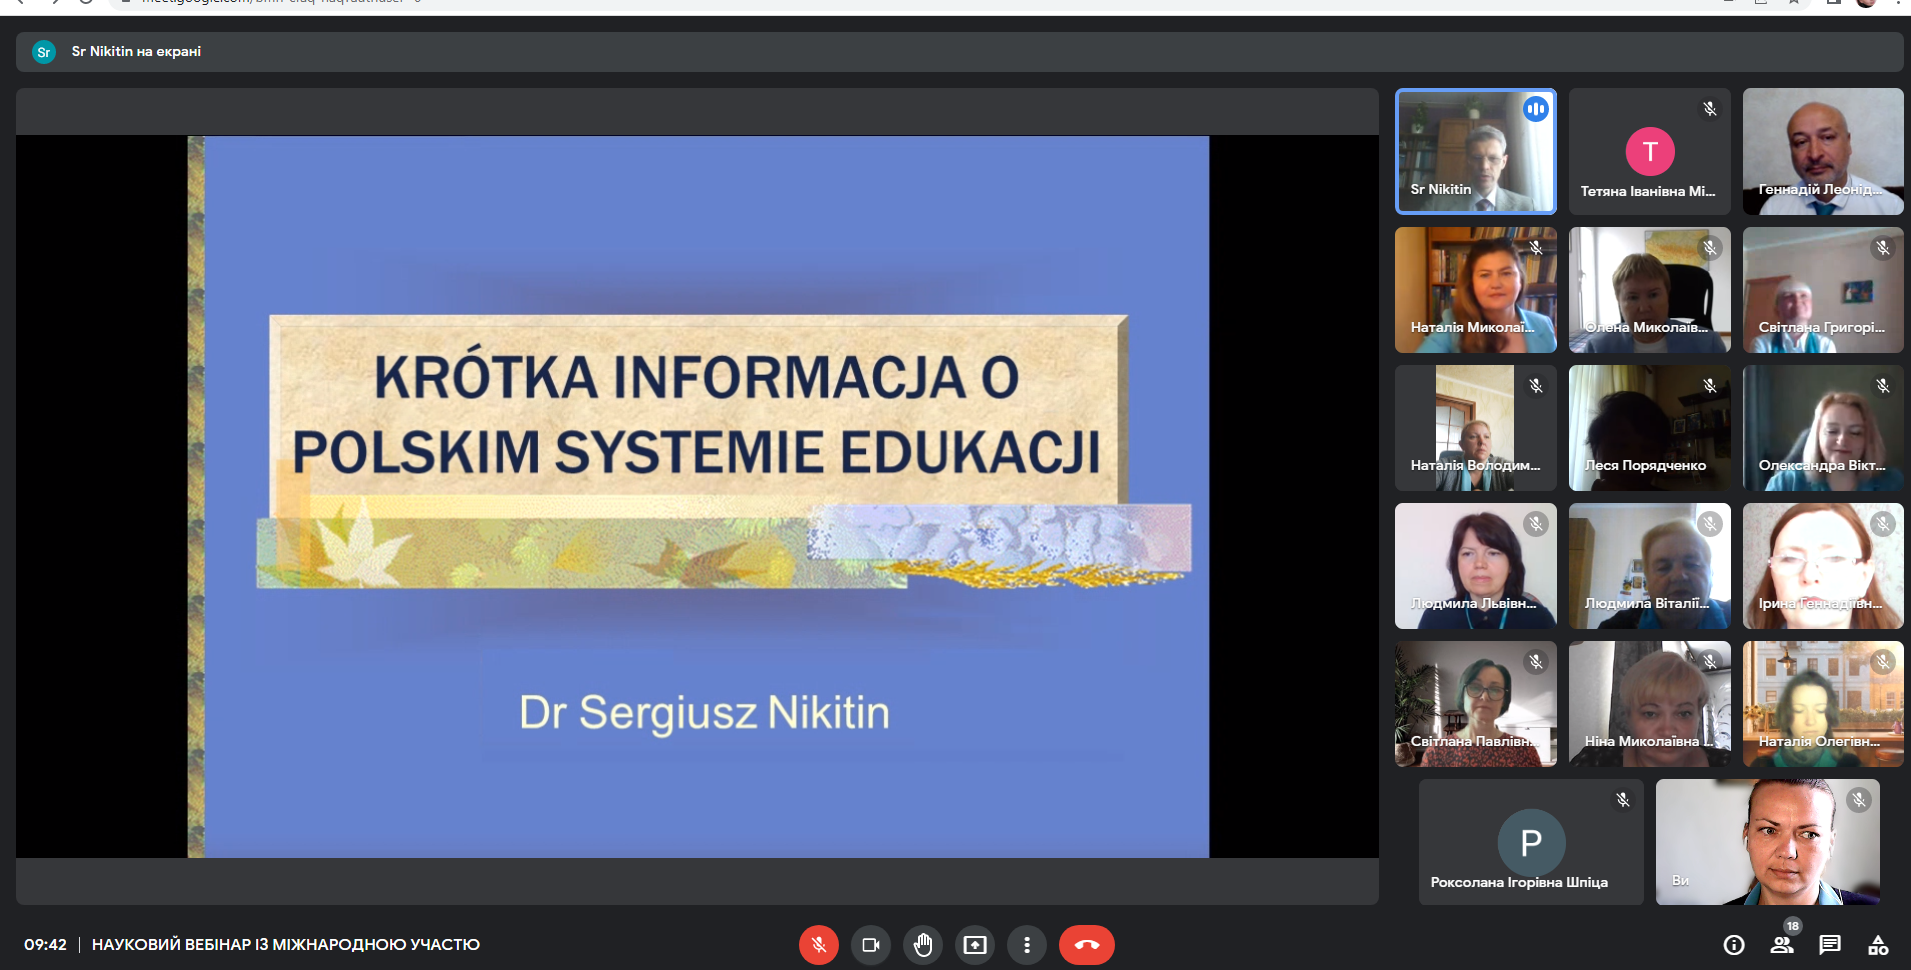
Task: Click the Леся Порядченко video tile
Action: click(x=1649, y=428)
